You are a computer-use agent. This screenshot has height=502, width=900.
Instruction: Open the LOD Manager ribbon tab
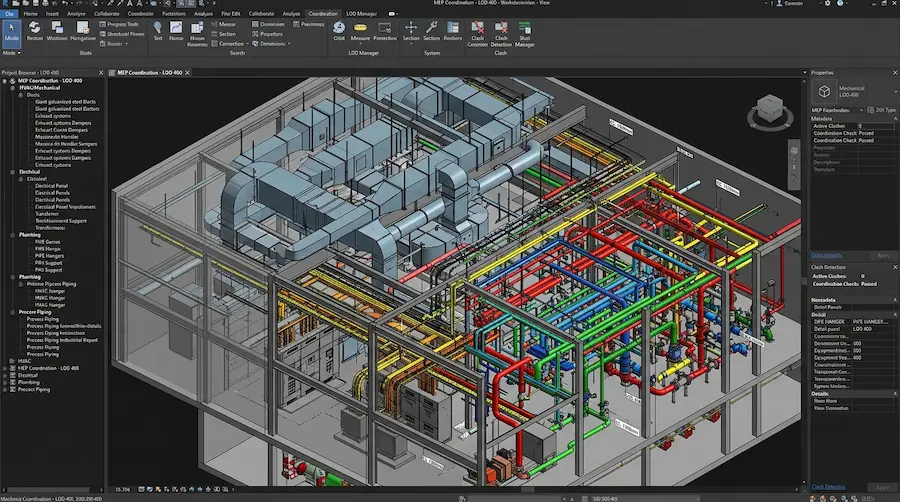(362, 14)
